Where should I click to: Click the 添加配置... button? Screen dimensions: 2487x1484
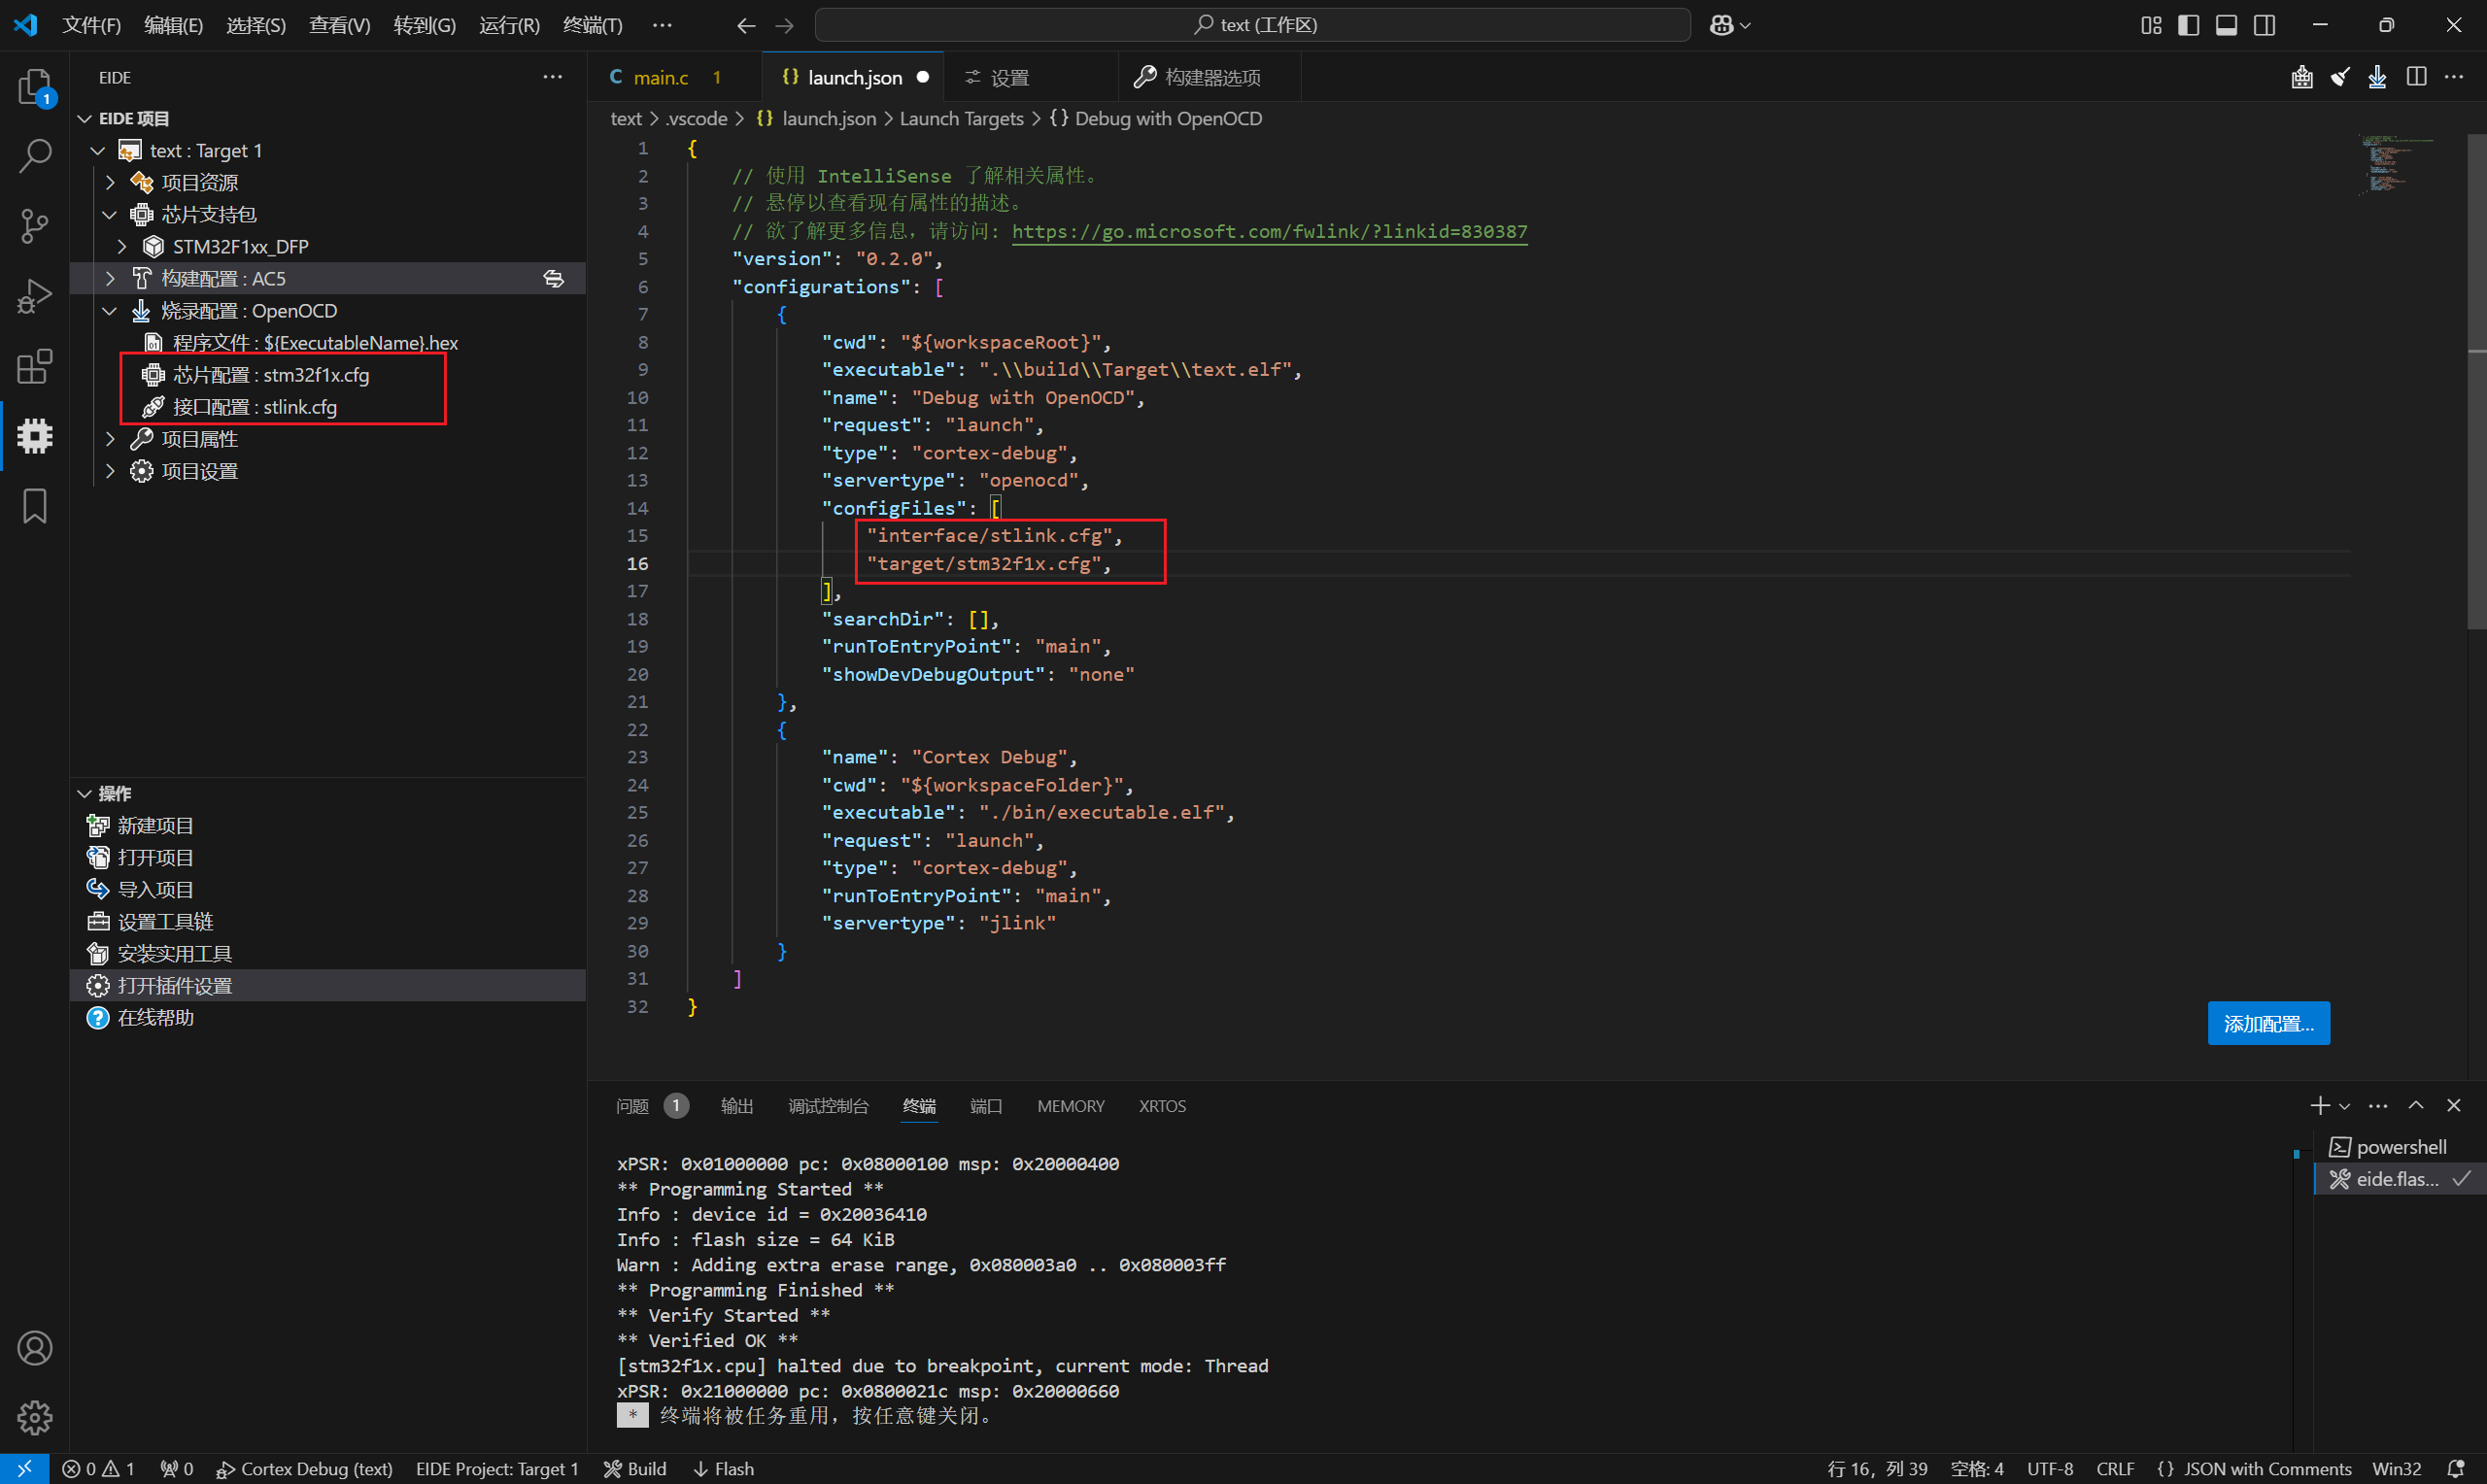click(2267, 1023)
